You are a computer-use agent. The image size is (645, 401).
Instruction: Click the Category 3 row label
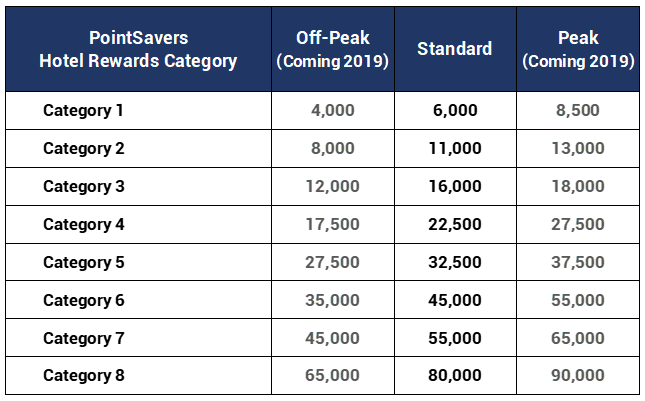click(84, 186)
